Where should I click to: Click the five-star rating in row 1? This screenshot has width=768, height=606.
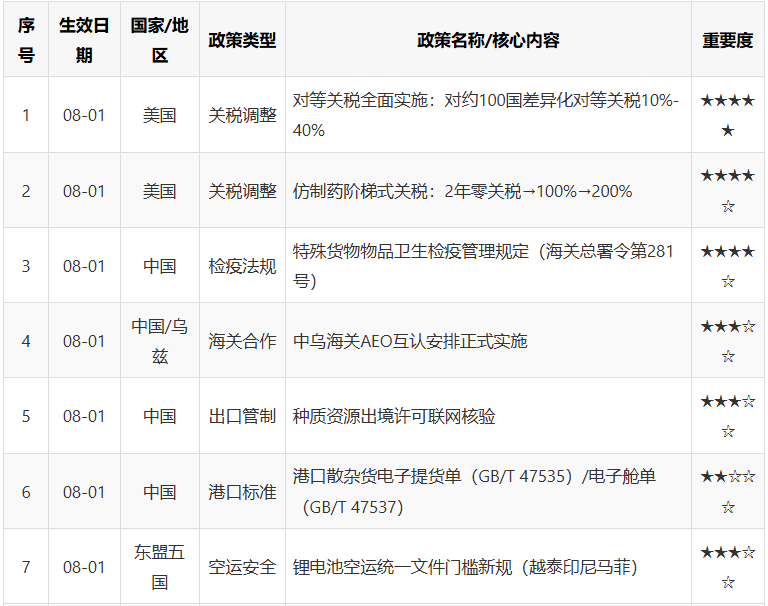728,115
